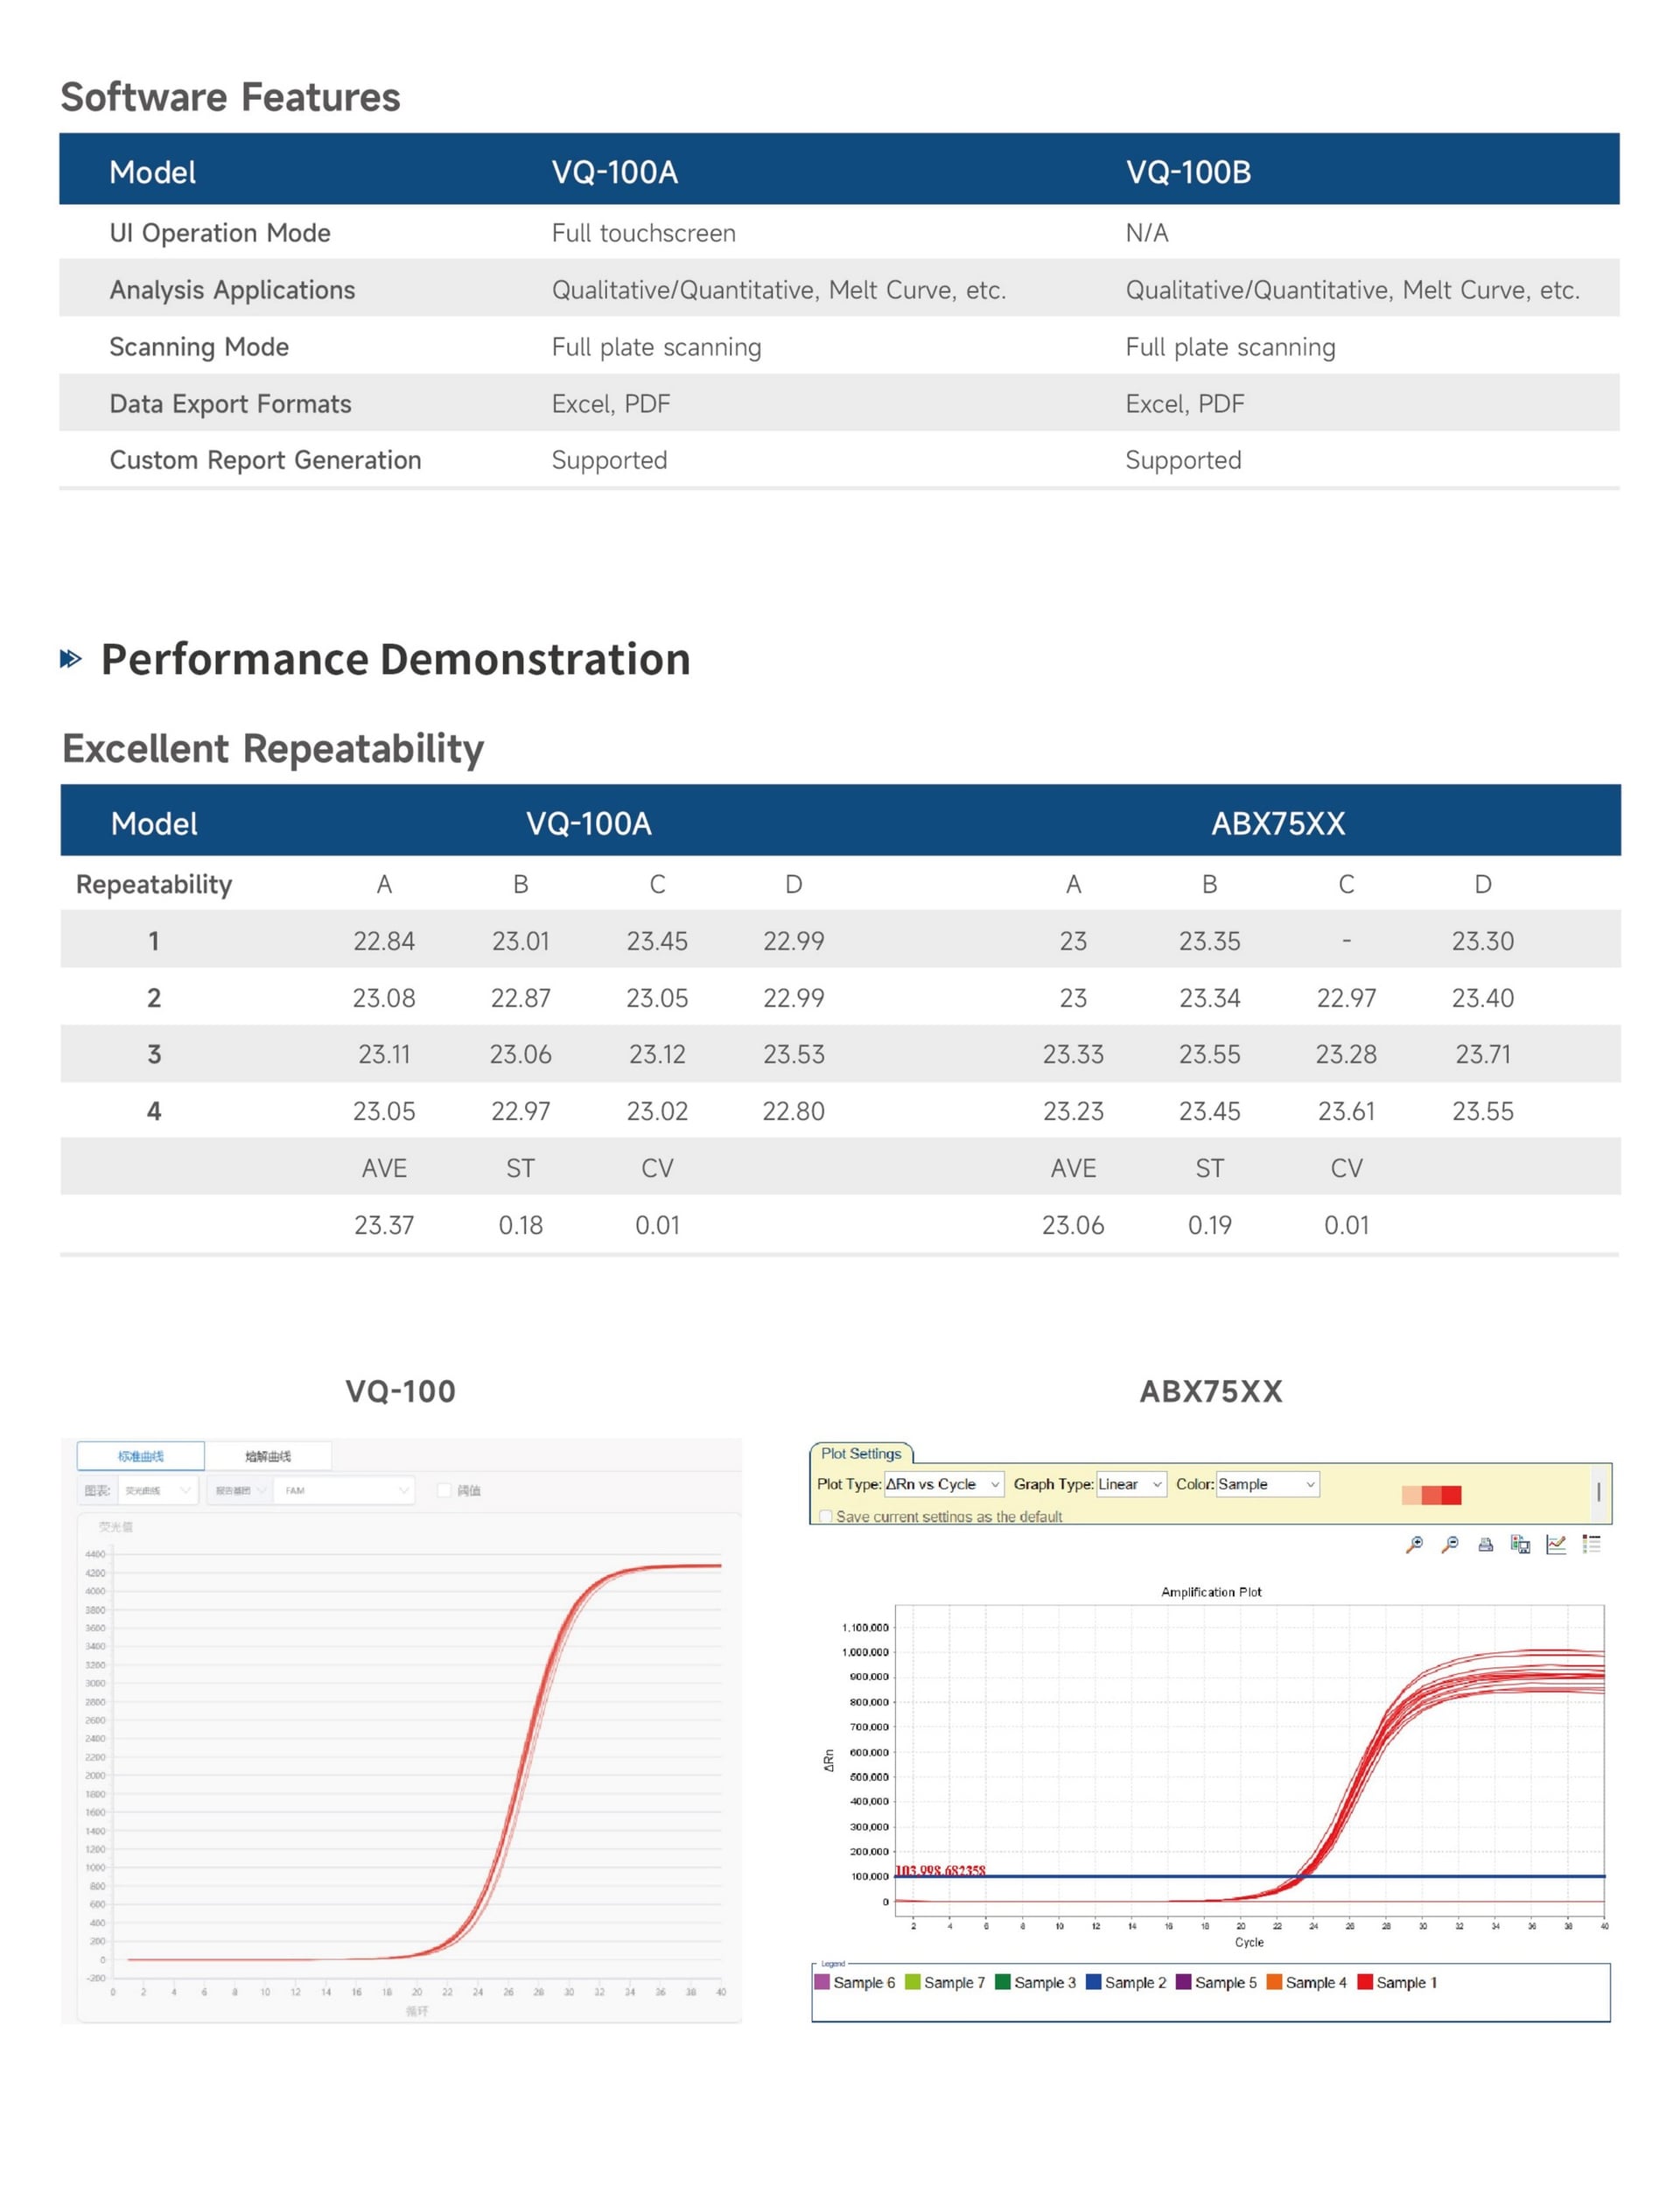This screenshot has height=2207, width=1680.
Task: Switch to the 标准曲线 tab
Action: pos(141,1456)
